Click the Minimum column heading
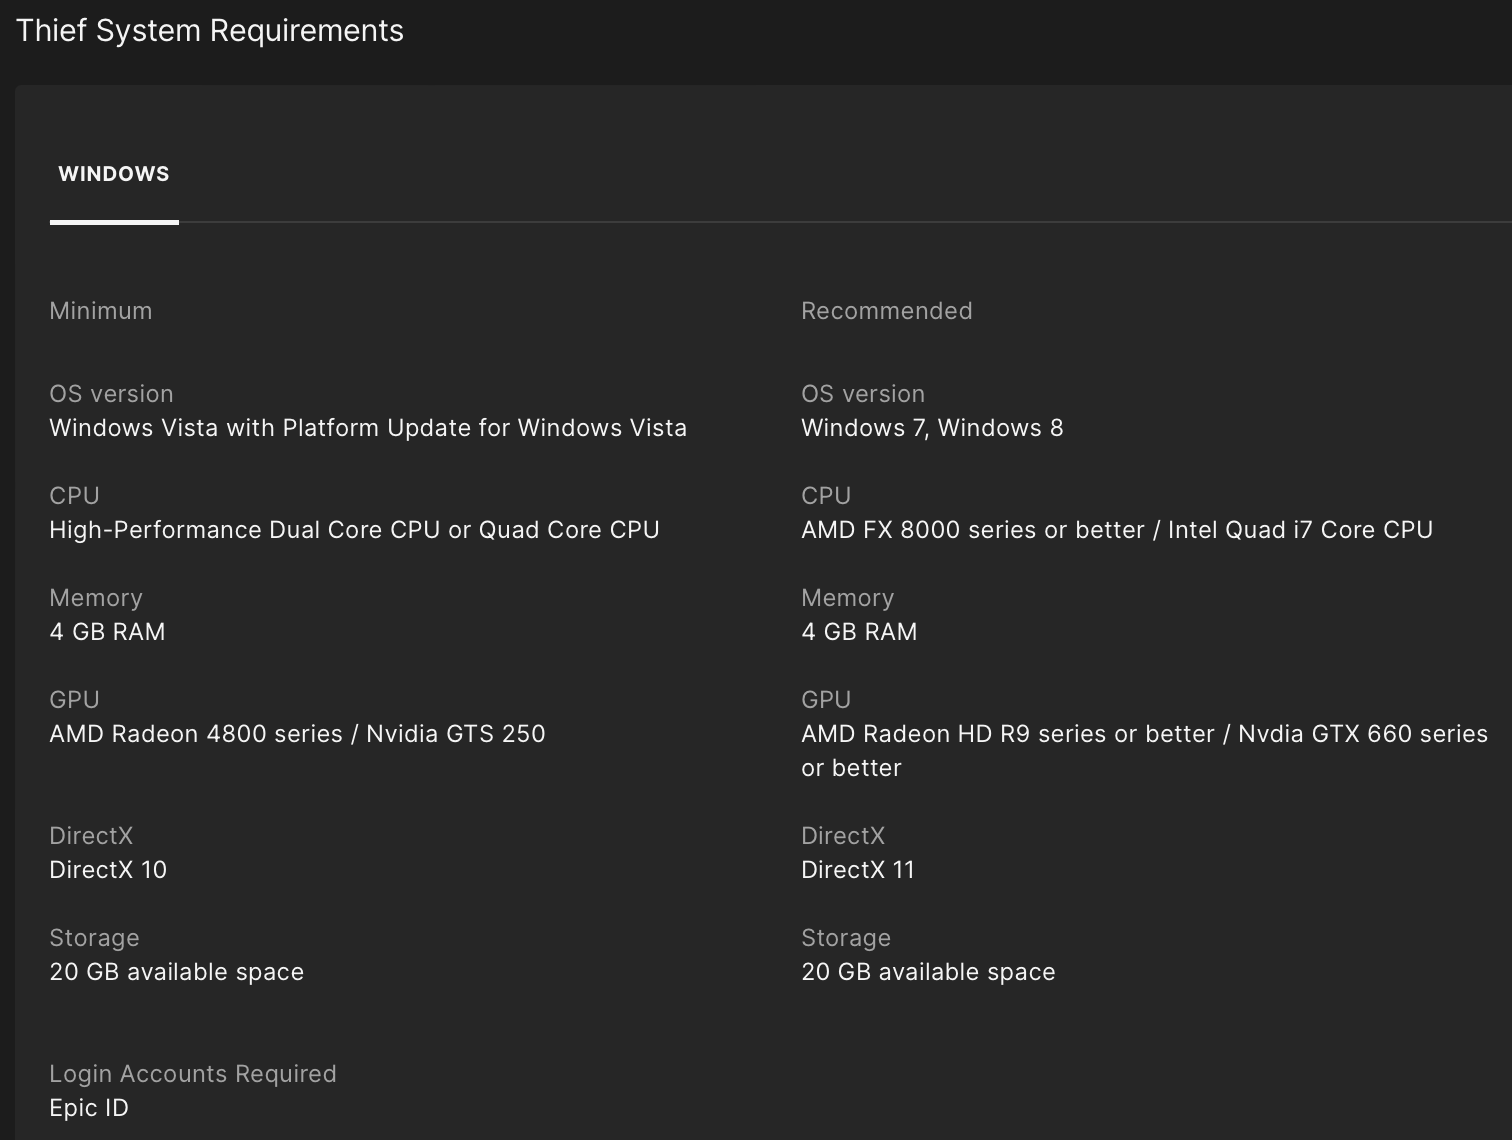The height and width of the screenshot is (1140, 1512). [101, 311]
